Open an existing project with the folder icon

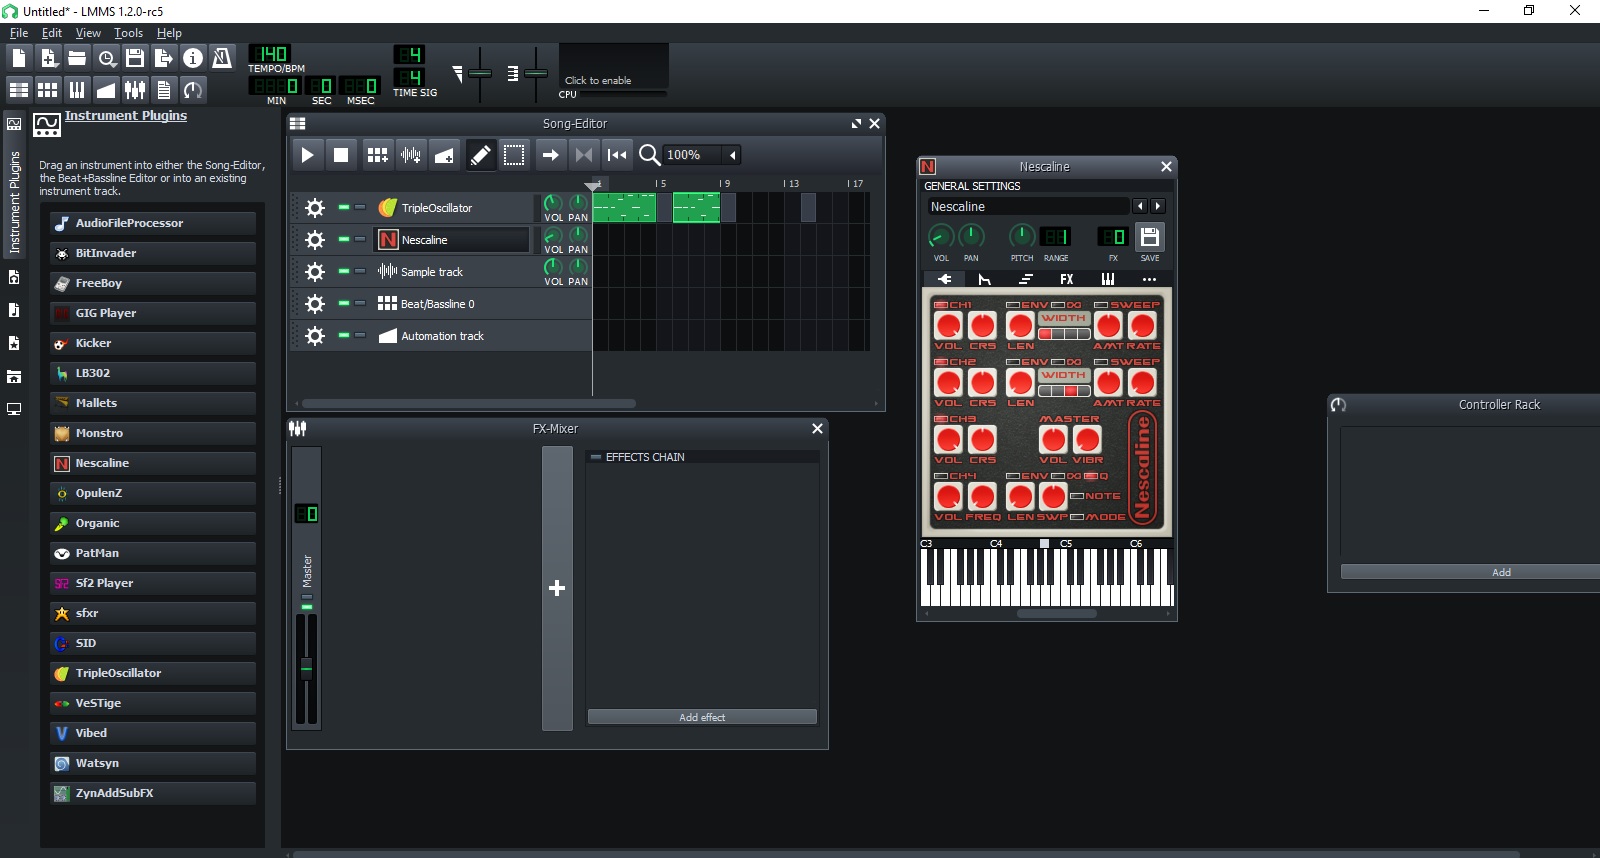(x=77, y=58)
